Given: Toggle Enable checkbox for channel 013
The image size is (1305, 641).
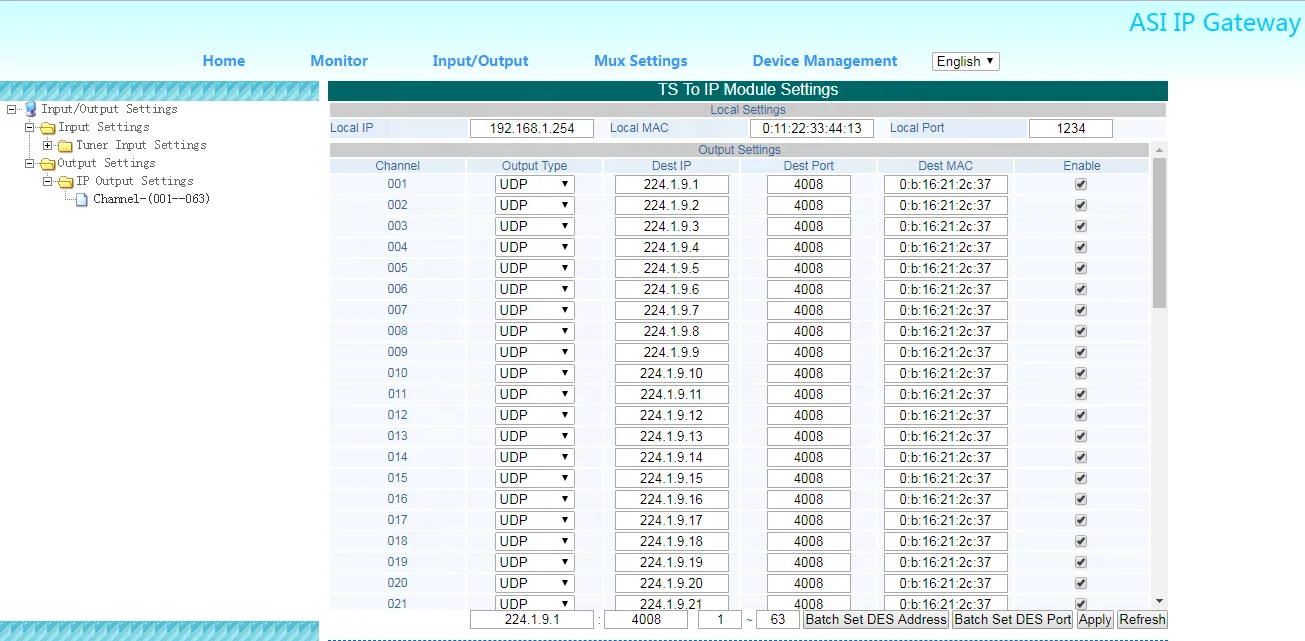Looking at the screenshot, I should click(1081, 436).
